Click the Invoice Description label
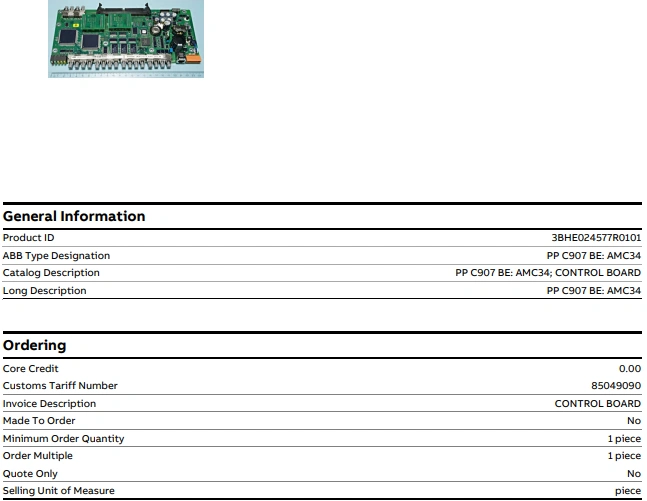The image size is (647, 501). pyautogui.click(x=49, y=404)
